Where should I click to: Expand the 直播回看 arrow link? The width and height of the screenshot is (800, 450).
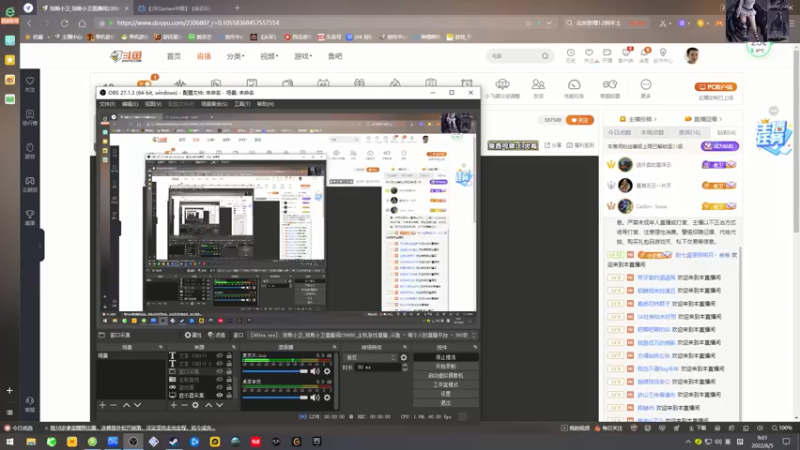(x=704, y=119)
